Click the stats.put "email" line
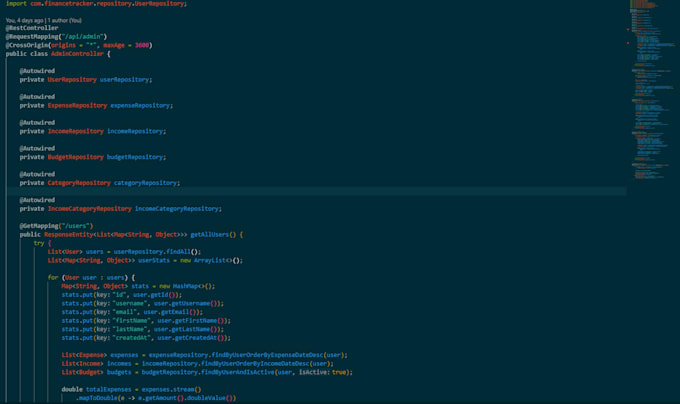 (x=132, y=312)
